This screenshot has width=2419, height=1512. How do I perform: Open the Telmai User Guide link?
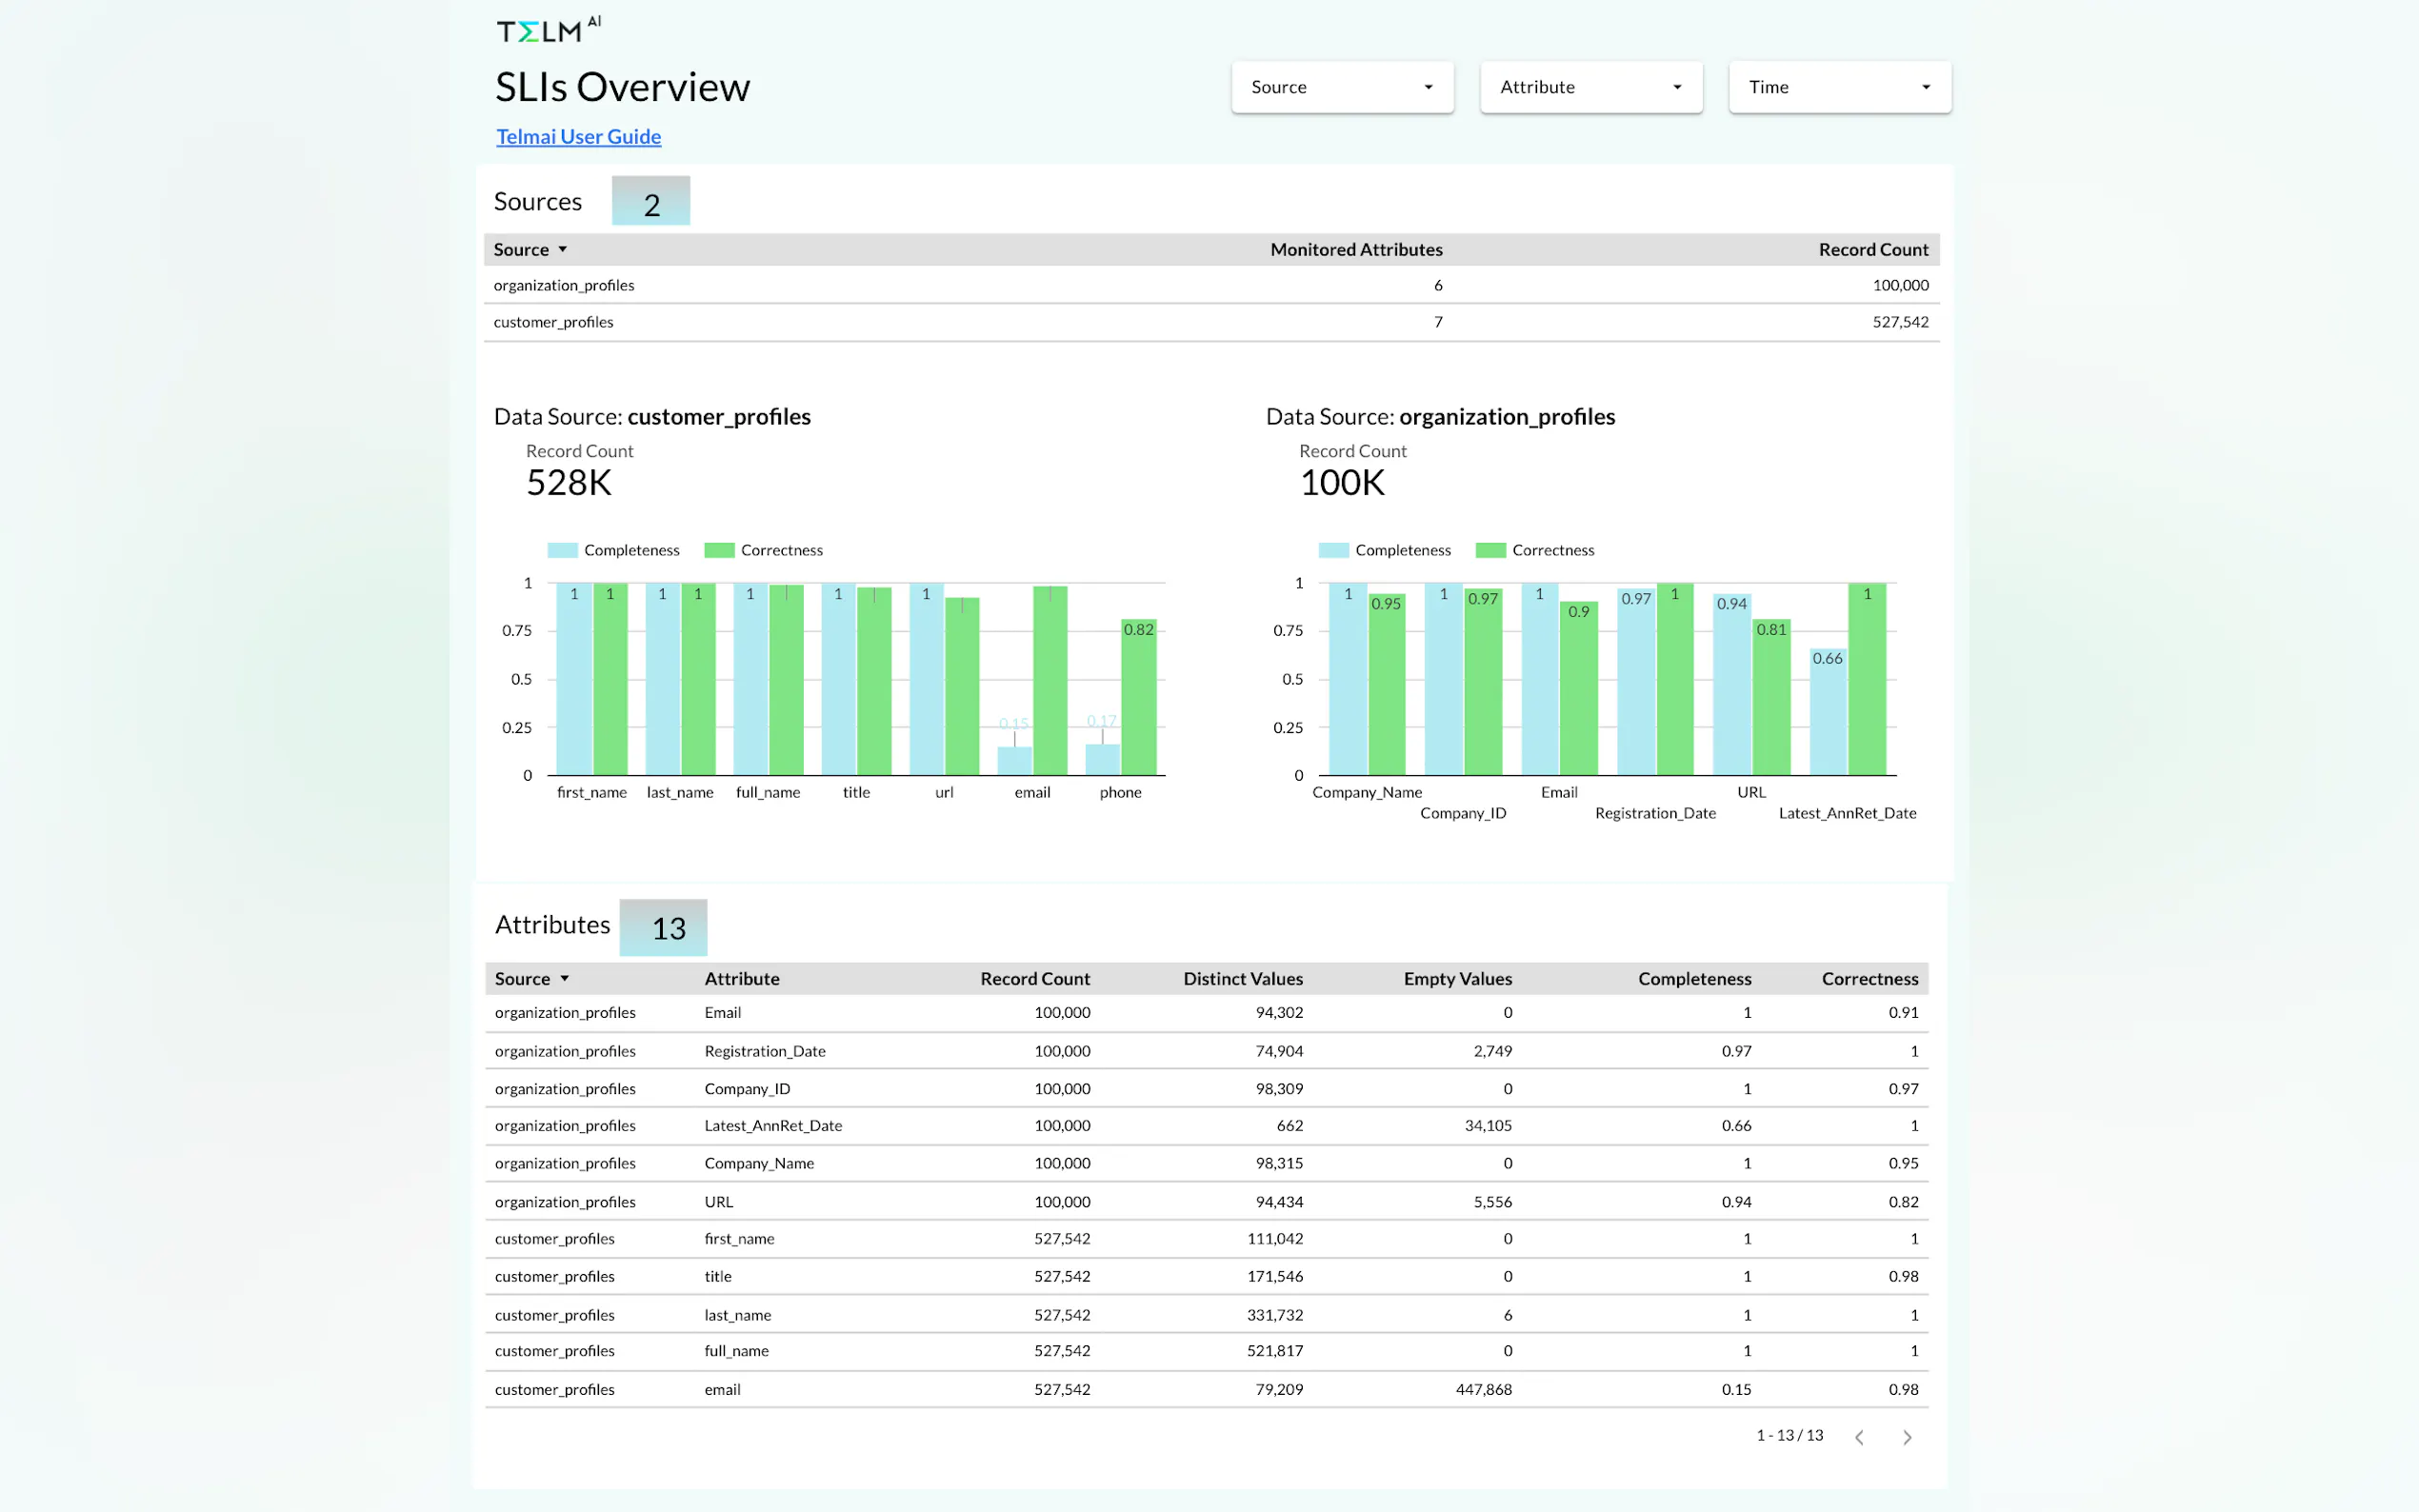click(578, 137)
